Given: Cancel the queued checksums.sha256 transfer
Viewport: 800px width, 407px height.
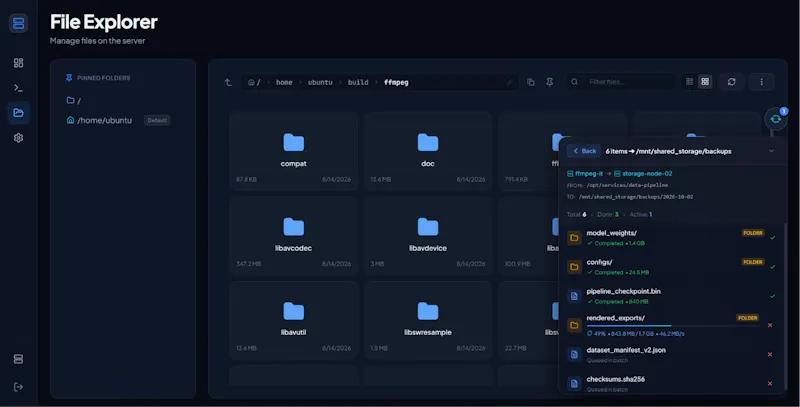Looking at the screenshot, I should click(770, 384).
